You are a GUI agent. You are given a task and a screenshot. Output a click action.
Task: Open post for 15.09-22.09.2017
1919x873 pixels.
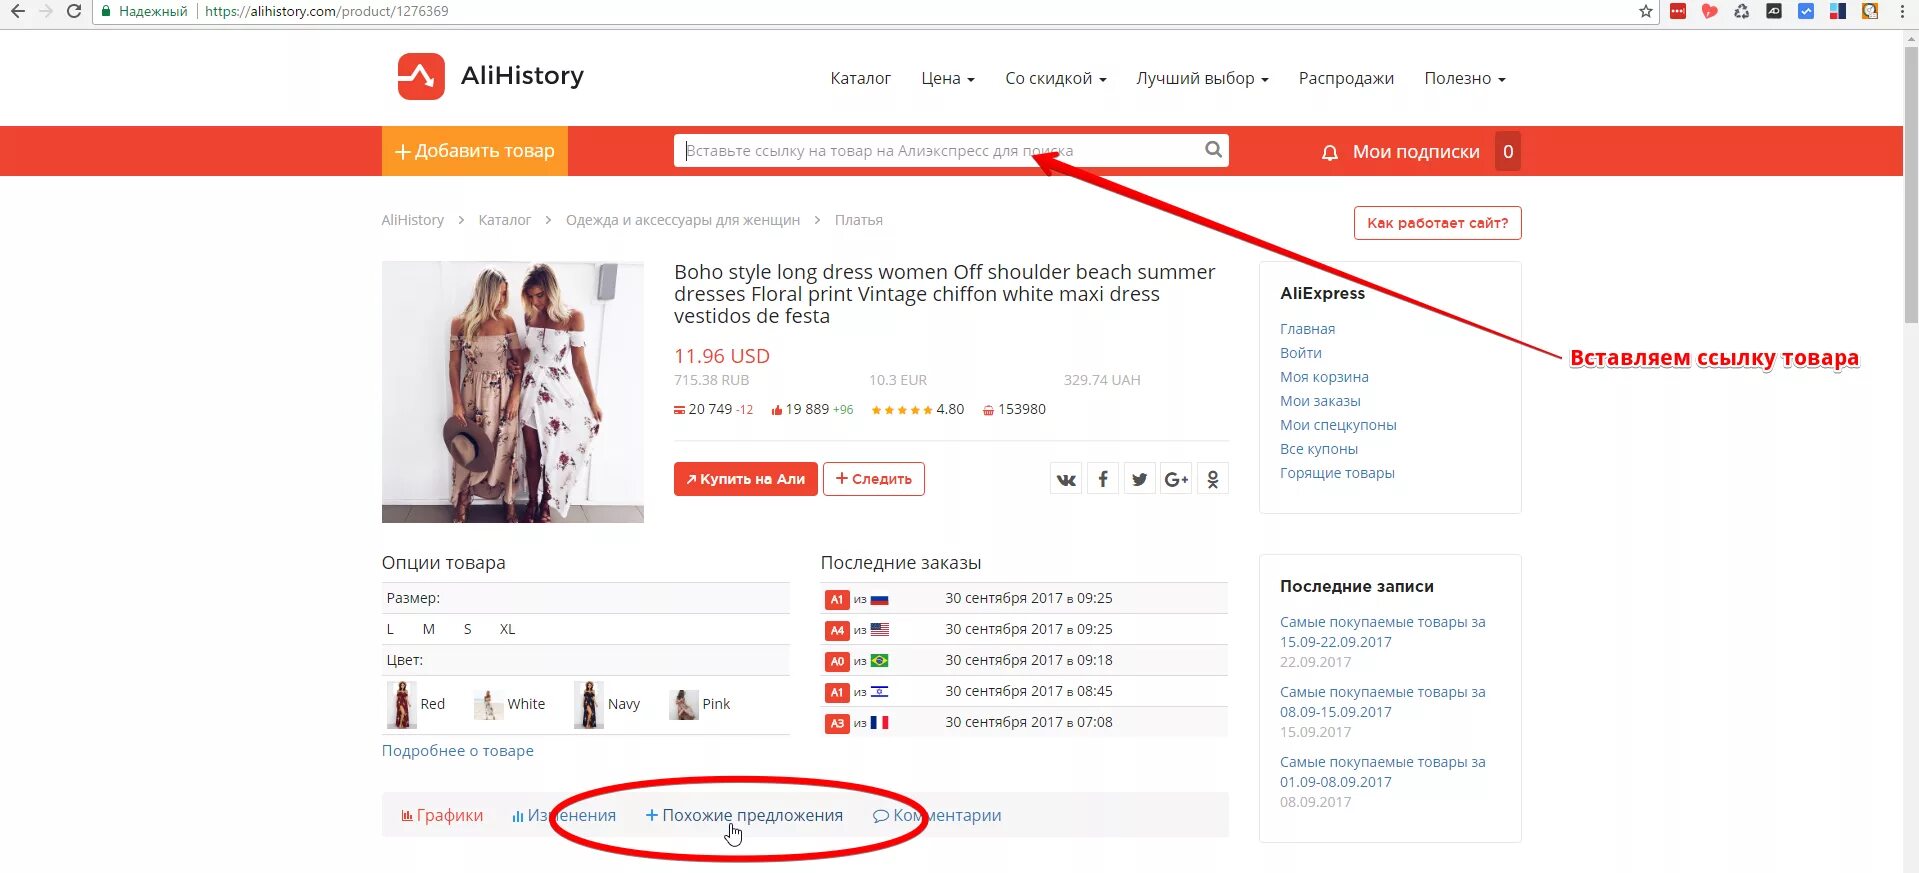[x=1383, y=632]
